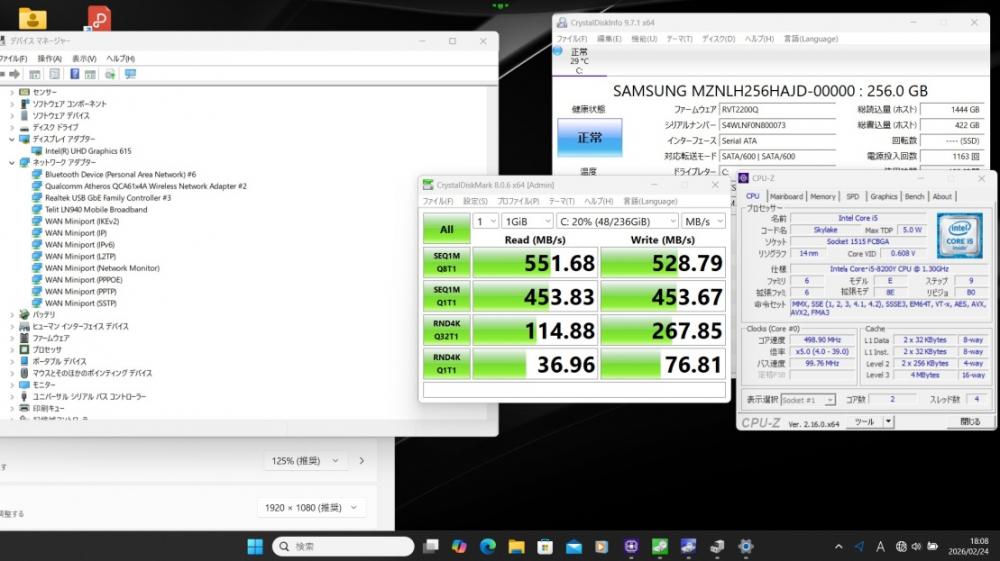This screenshot has width=1000, height=561.
Task: Open the test count dropdown in CrystalDiskMark
Action: (x=485, y=221)
